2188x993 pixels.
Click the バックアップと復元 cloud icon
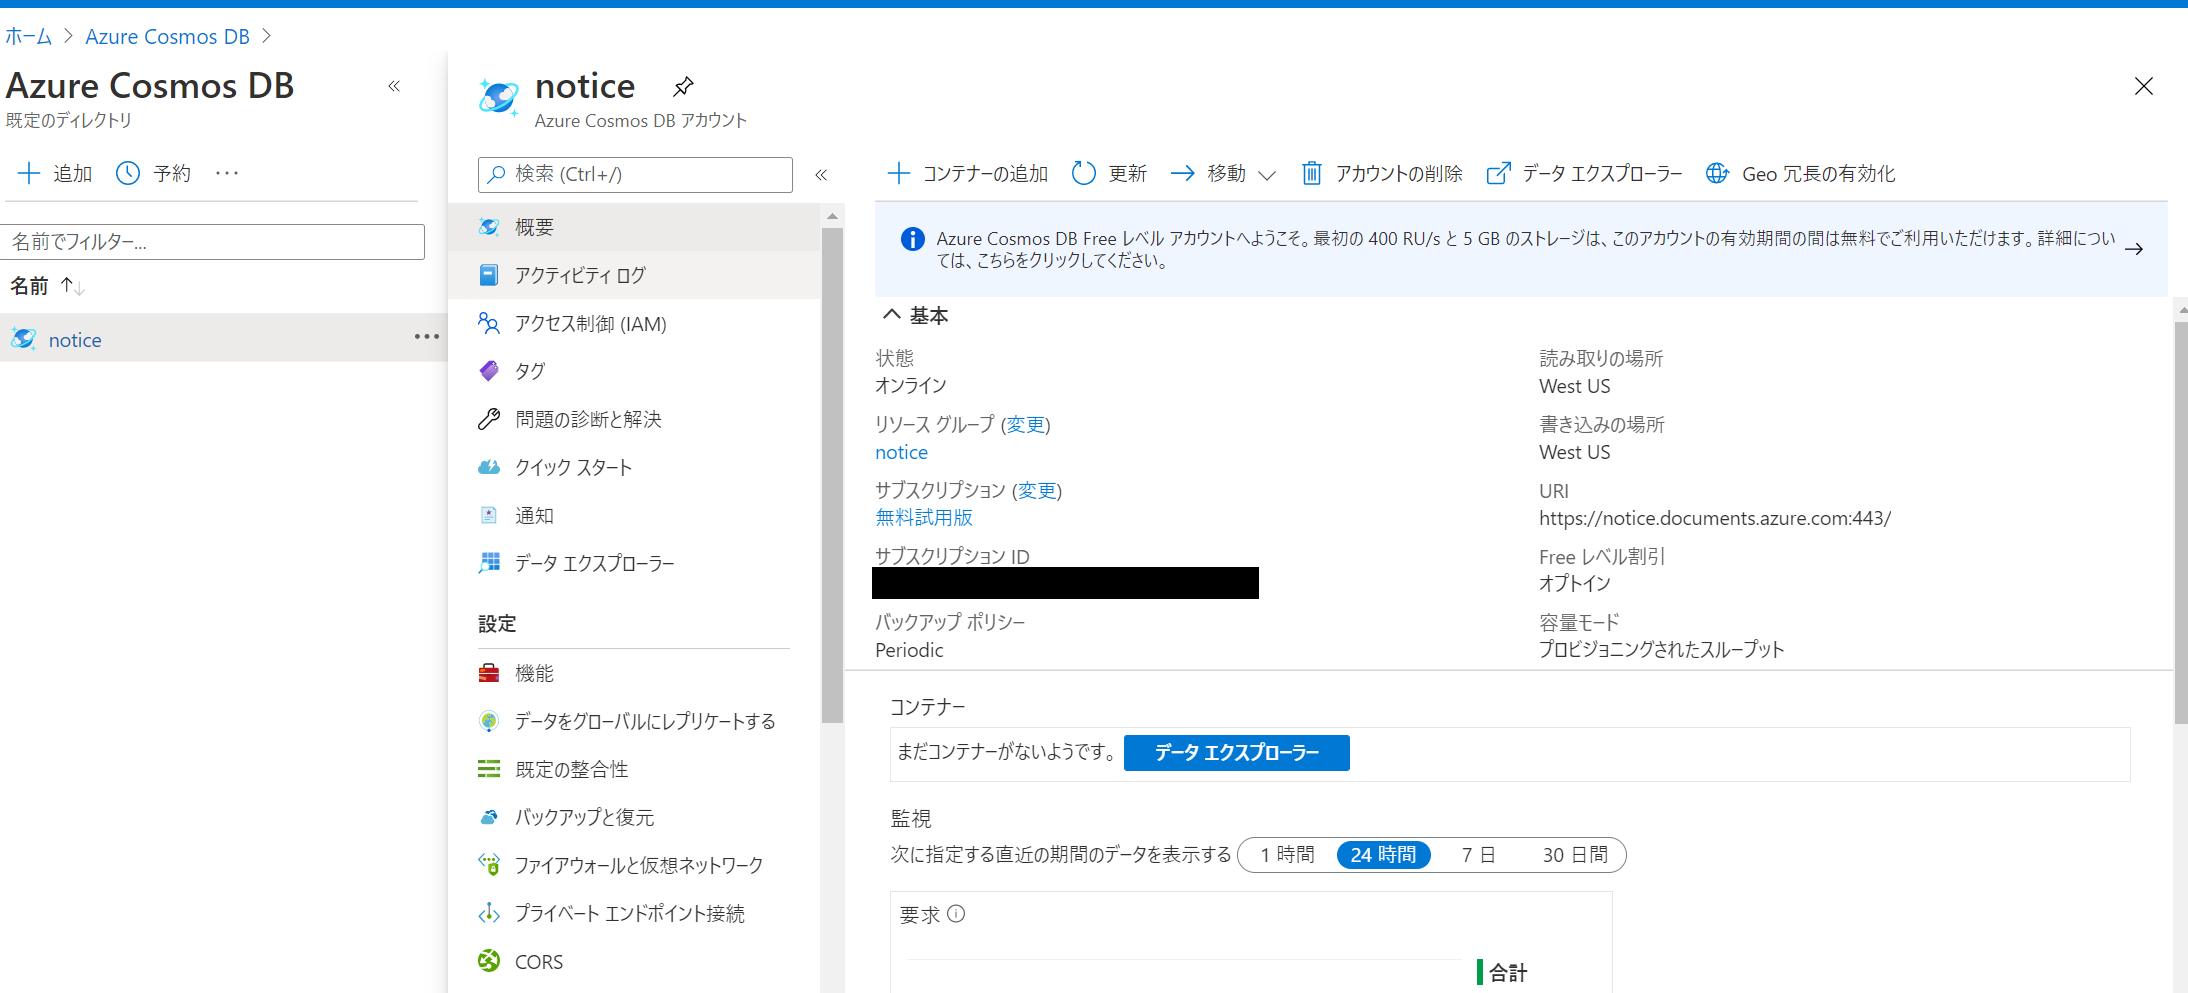(x=489, y=817)
